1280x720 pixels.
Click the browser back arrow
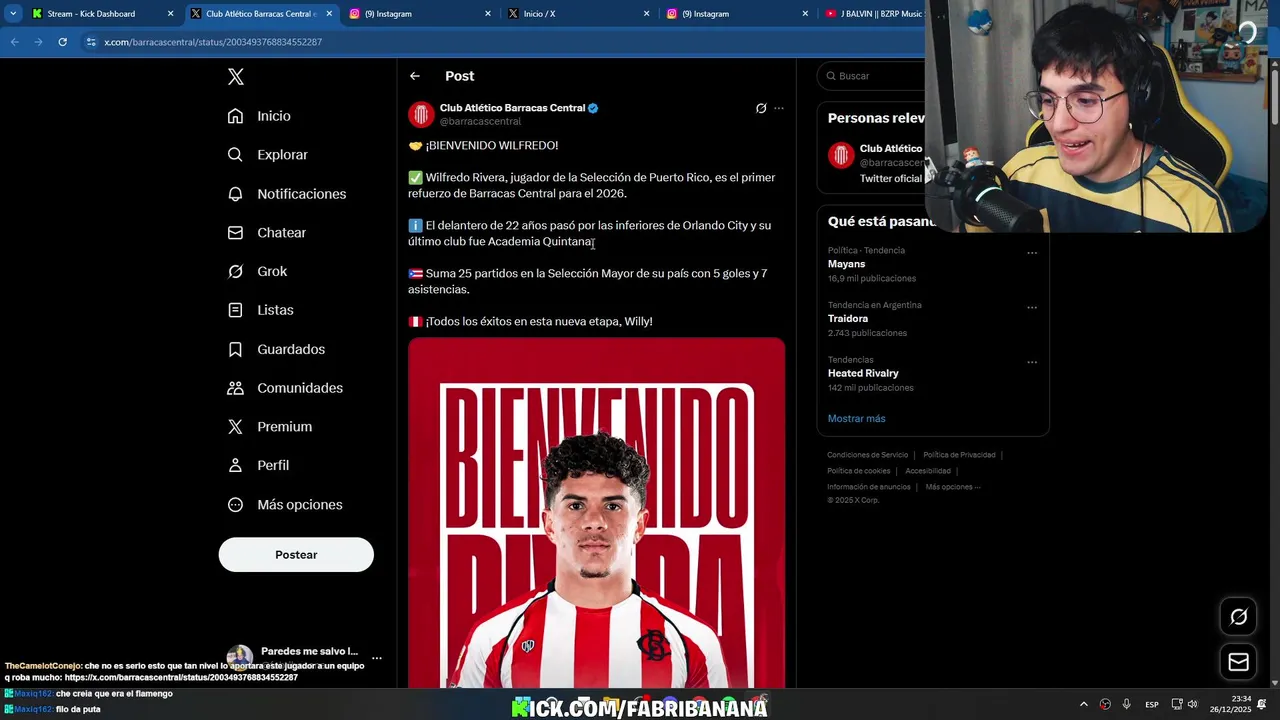[15, 42]
